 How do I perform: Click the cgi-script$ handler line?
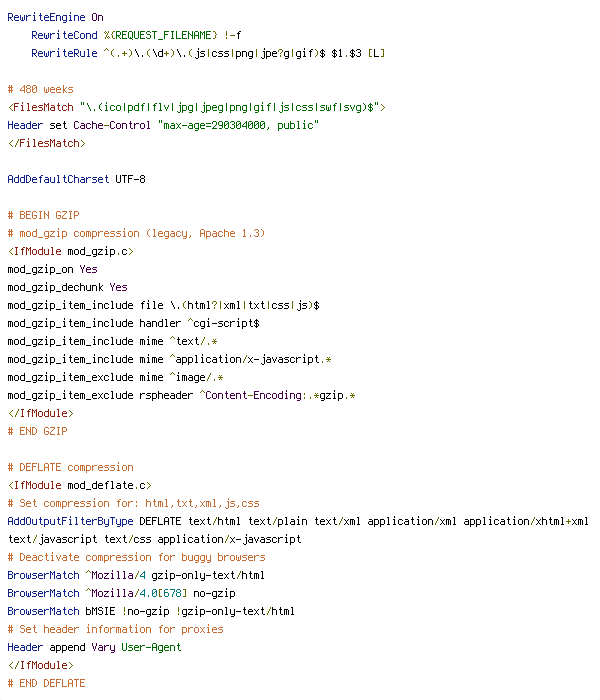coord(133,323)
